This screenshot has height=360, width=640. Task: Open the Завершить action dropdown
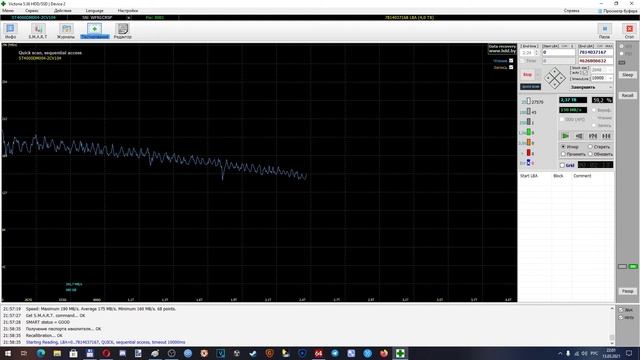pos(591,87)
